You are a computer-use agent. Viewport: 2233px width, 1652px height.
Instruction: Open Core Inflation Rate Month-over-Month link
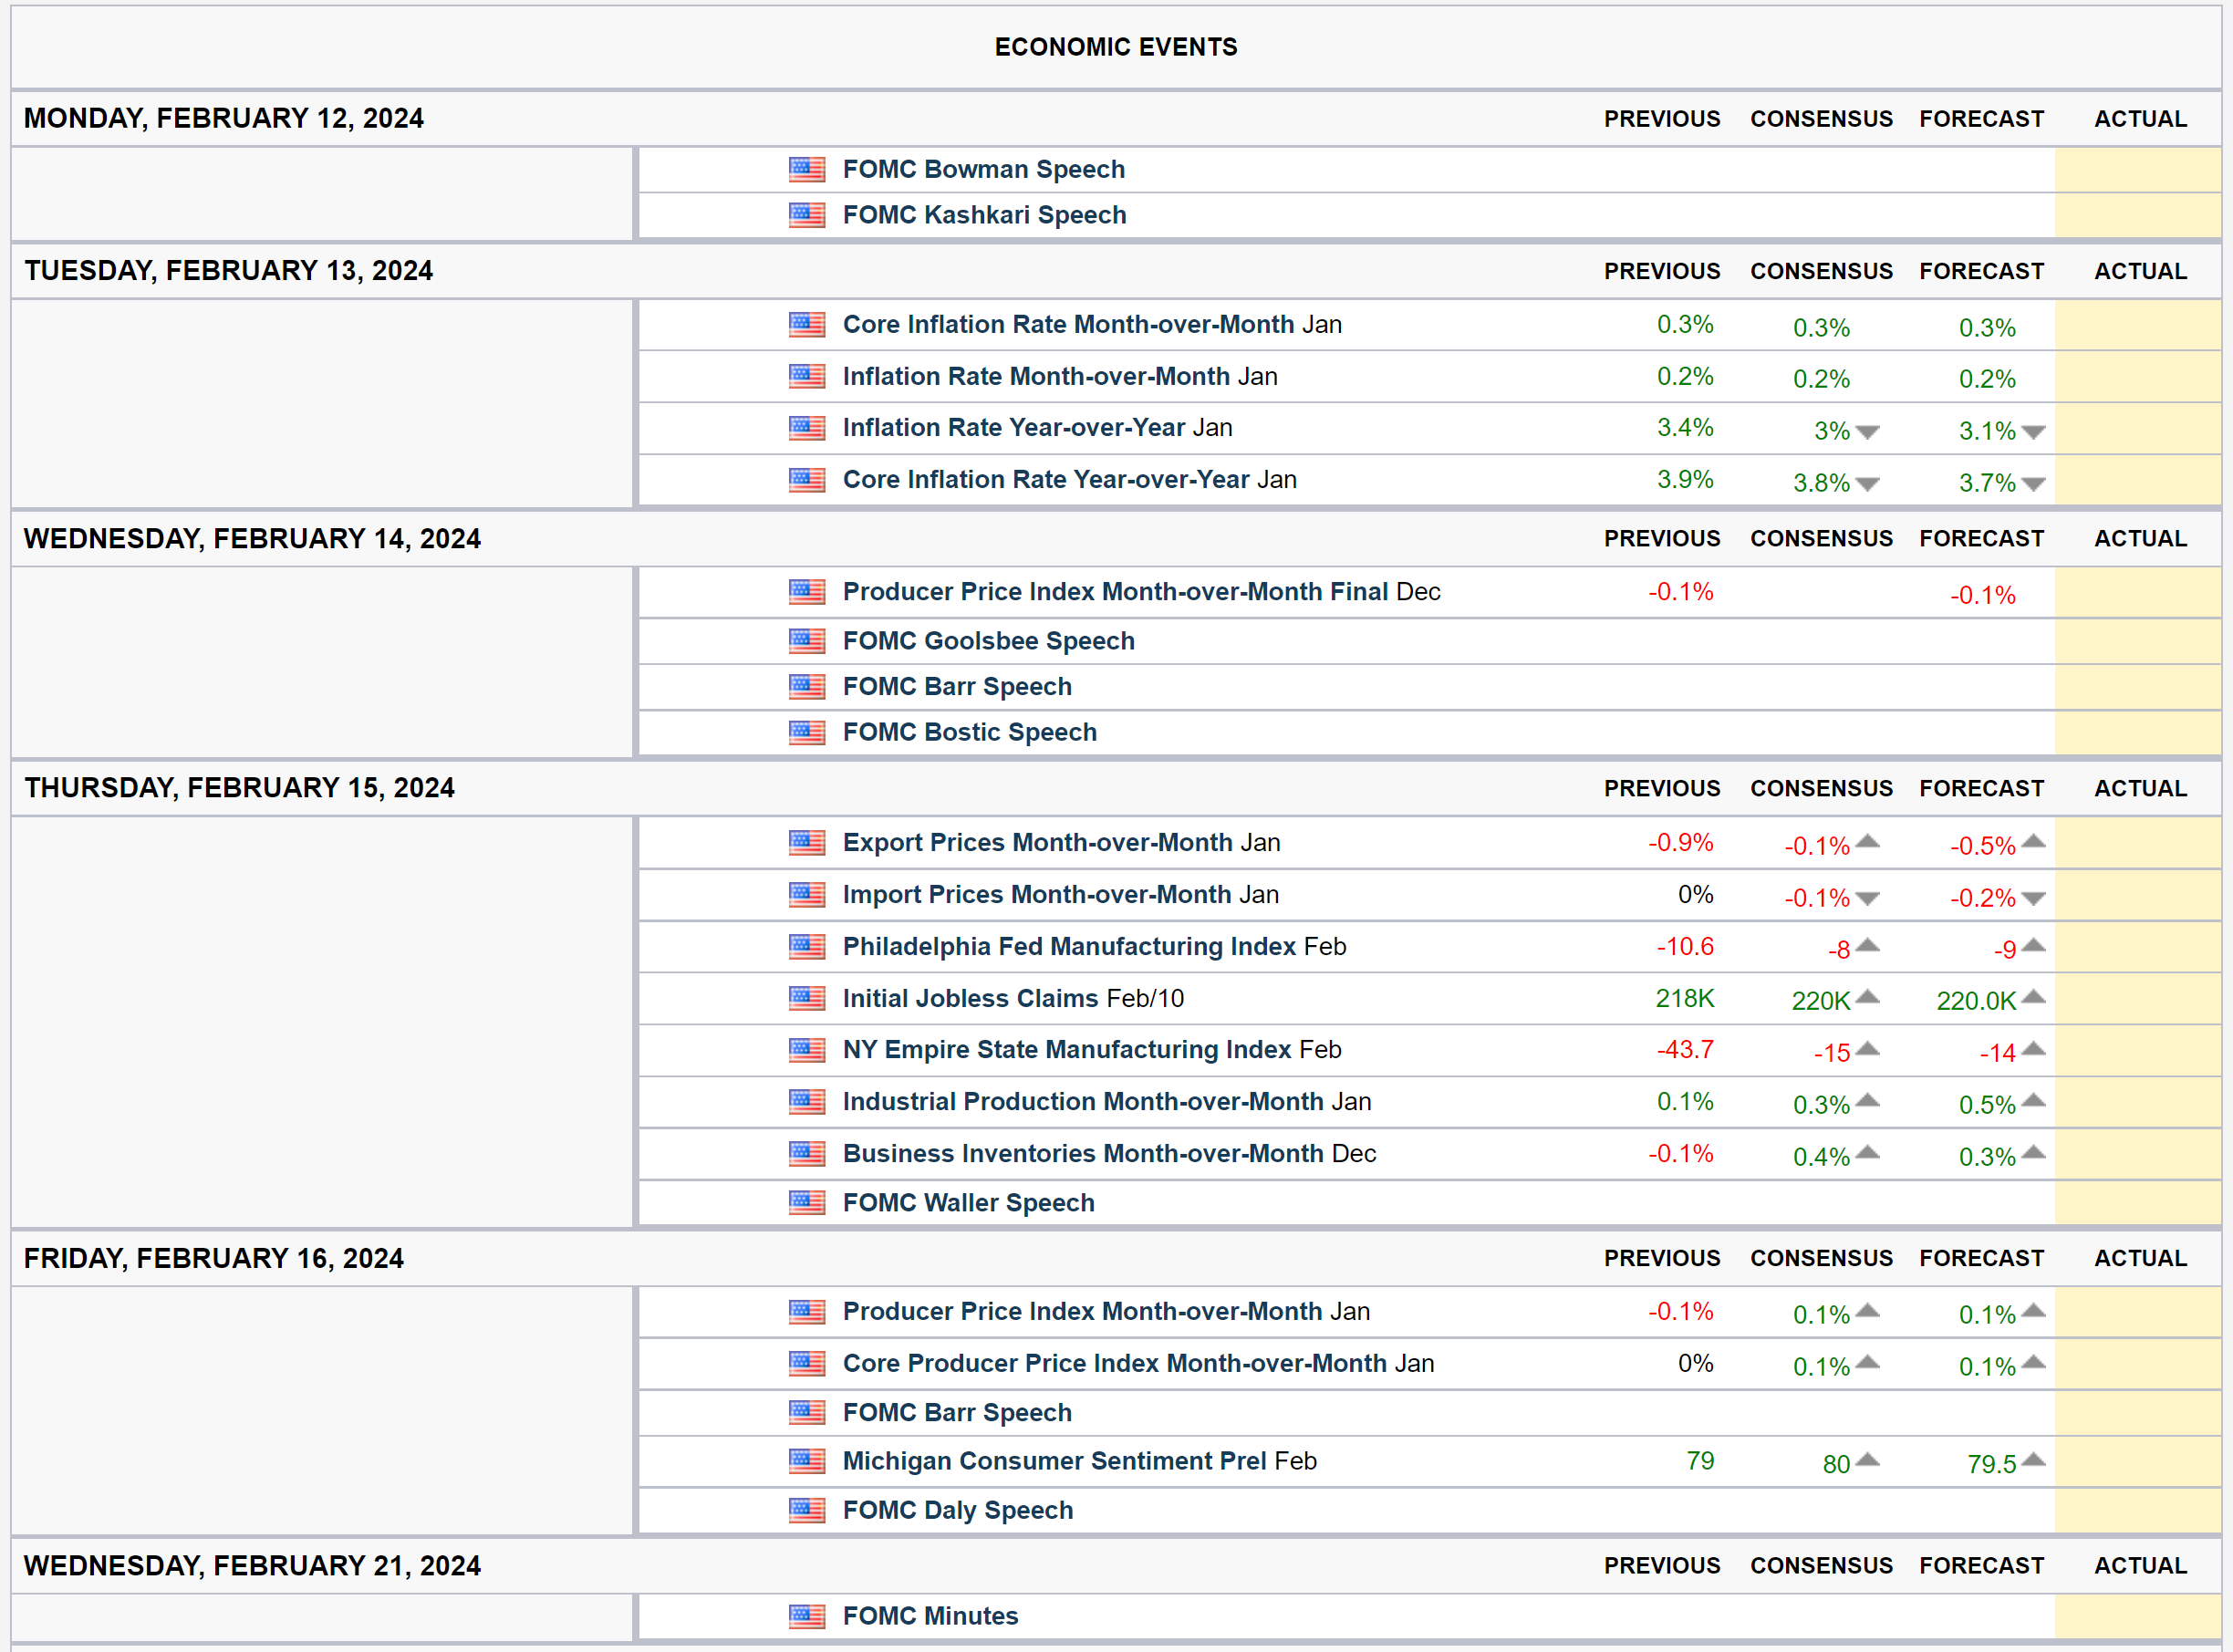point(1068,325)
